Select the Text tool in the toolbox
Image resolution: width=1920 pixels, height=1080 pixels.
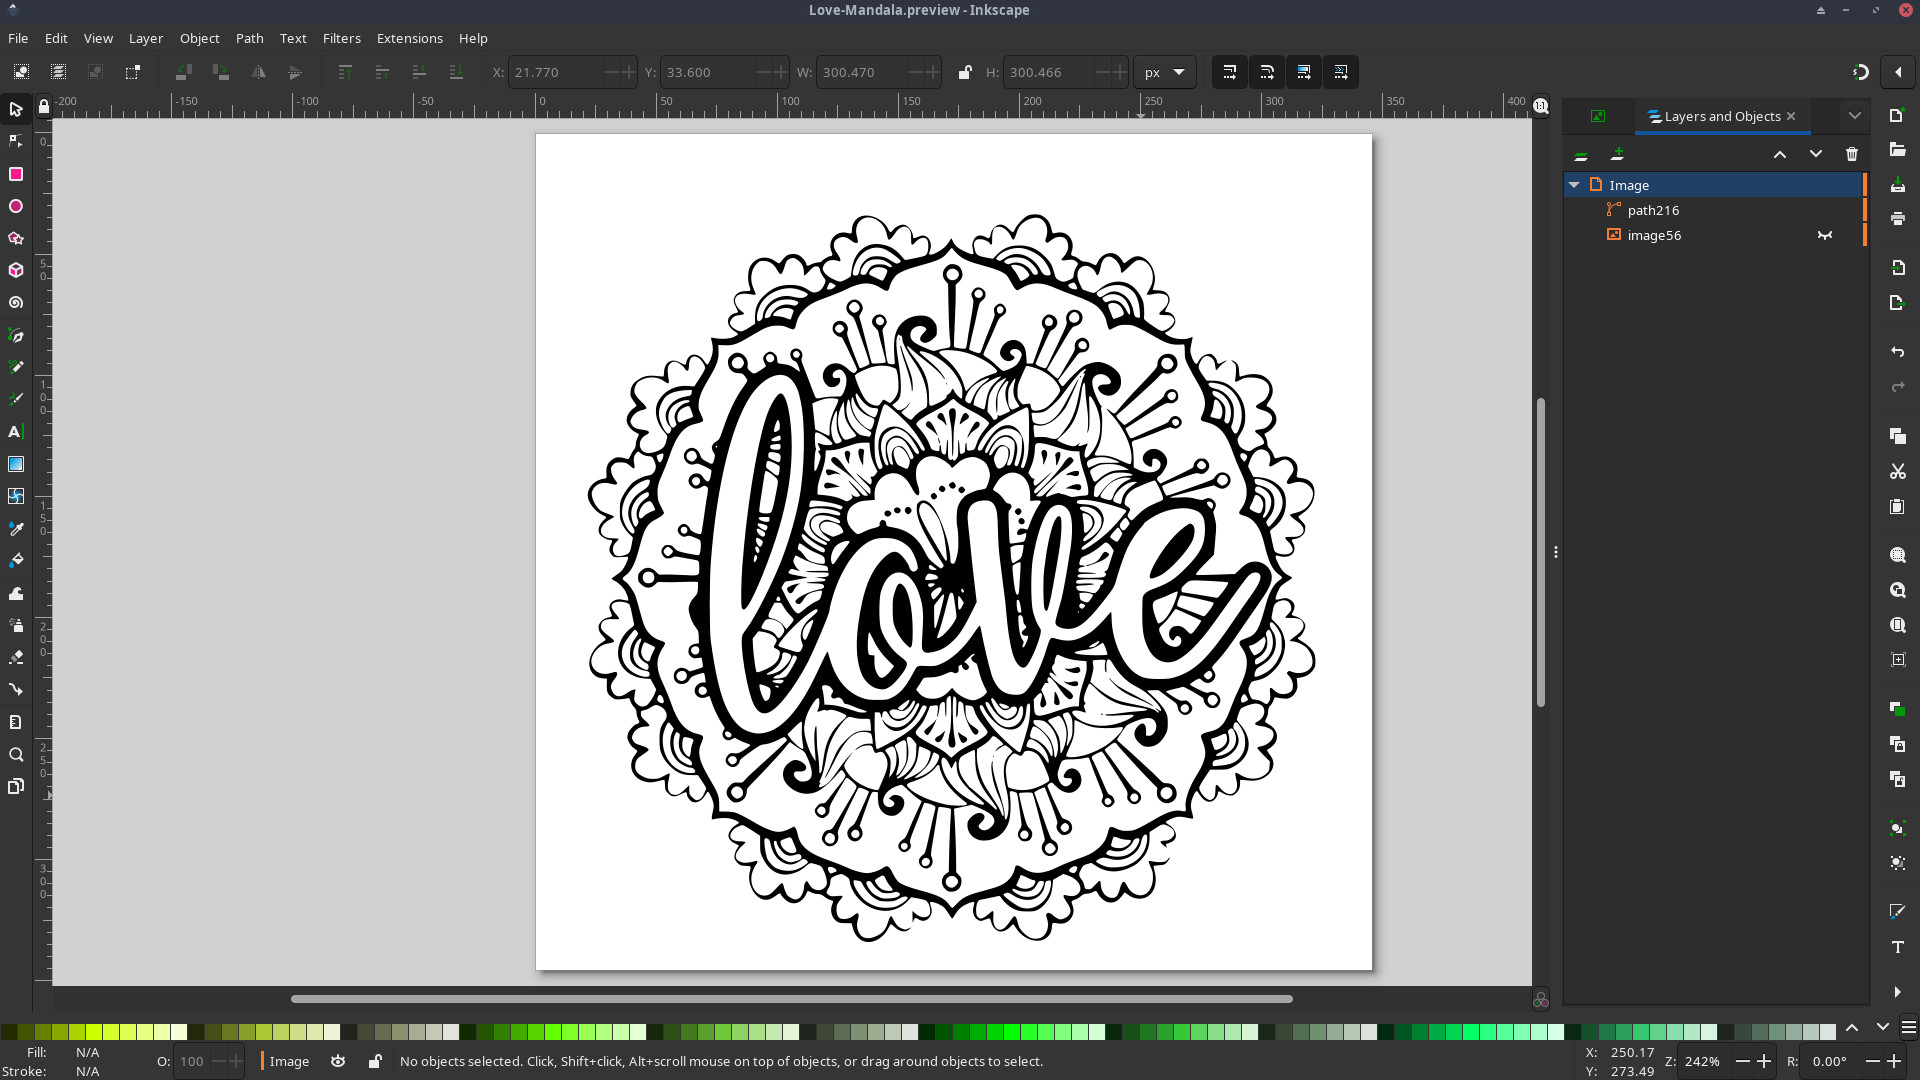(x=16, y=432)
